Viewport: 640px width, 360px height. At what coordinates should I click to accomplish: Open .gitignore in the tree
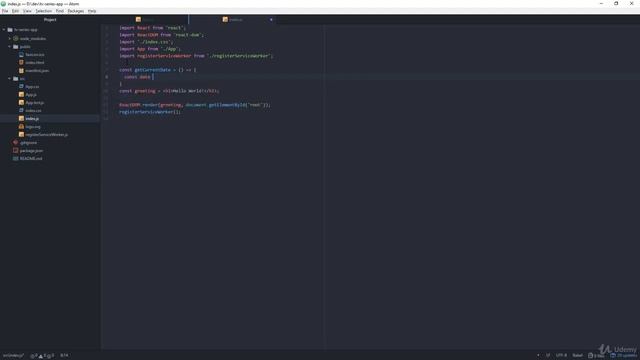(29, 143)
